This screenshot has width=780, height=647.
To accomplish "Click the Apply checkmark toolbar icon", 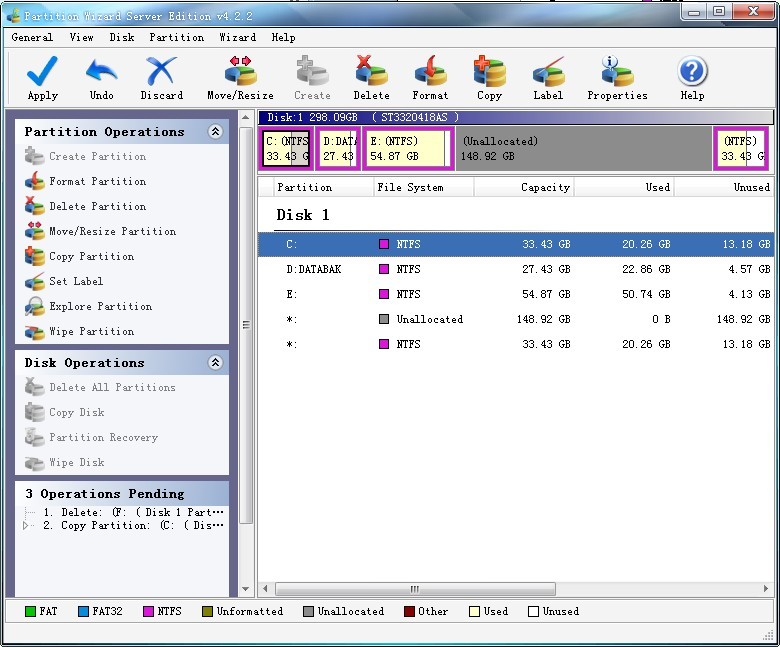I will coord(42,71).
